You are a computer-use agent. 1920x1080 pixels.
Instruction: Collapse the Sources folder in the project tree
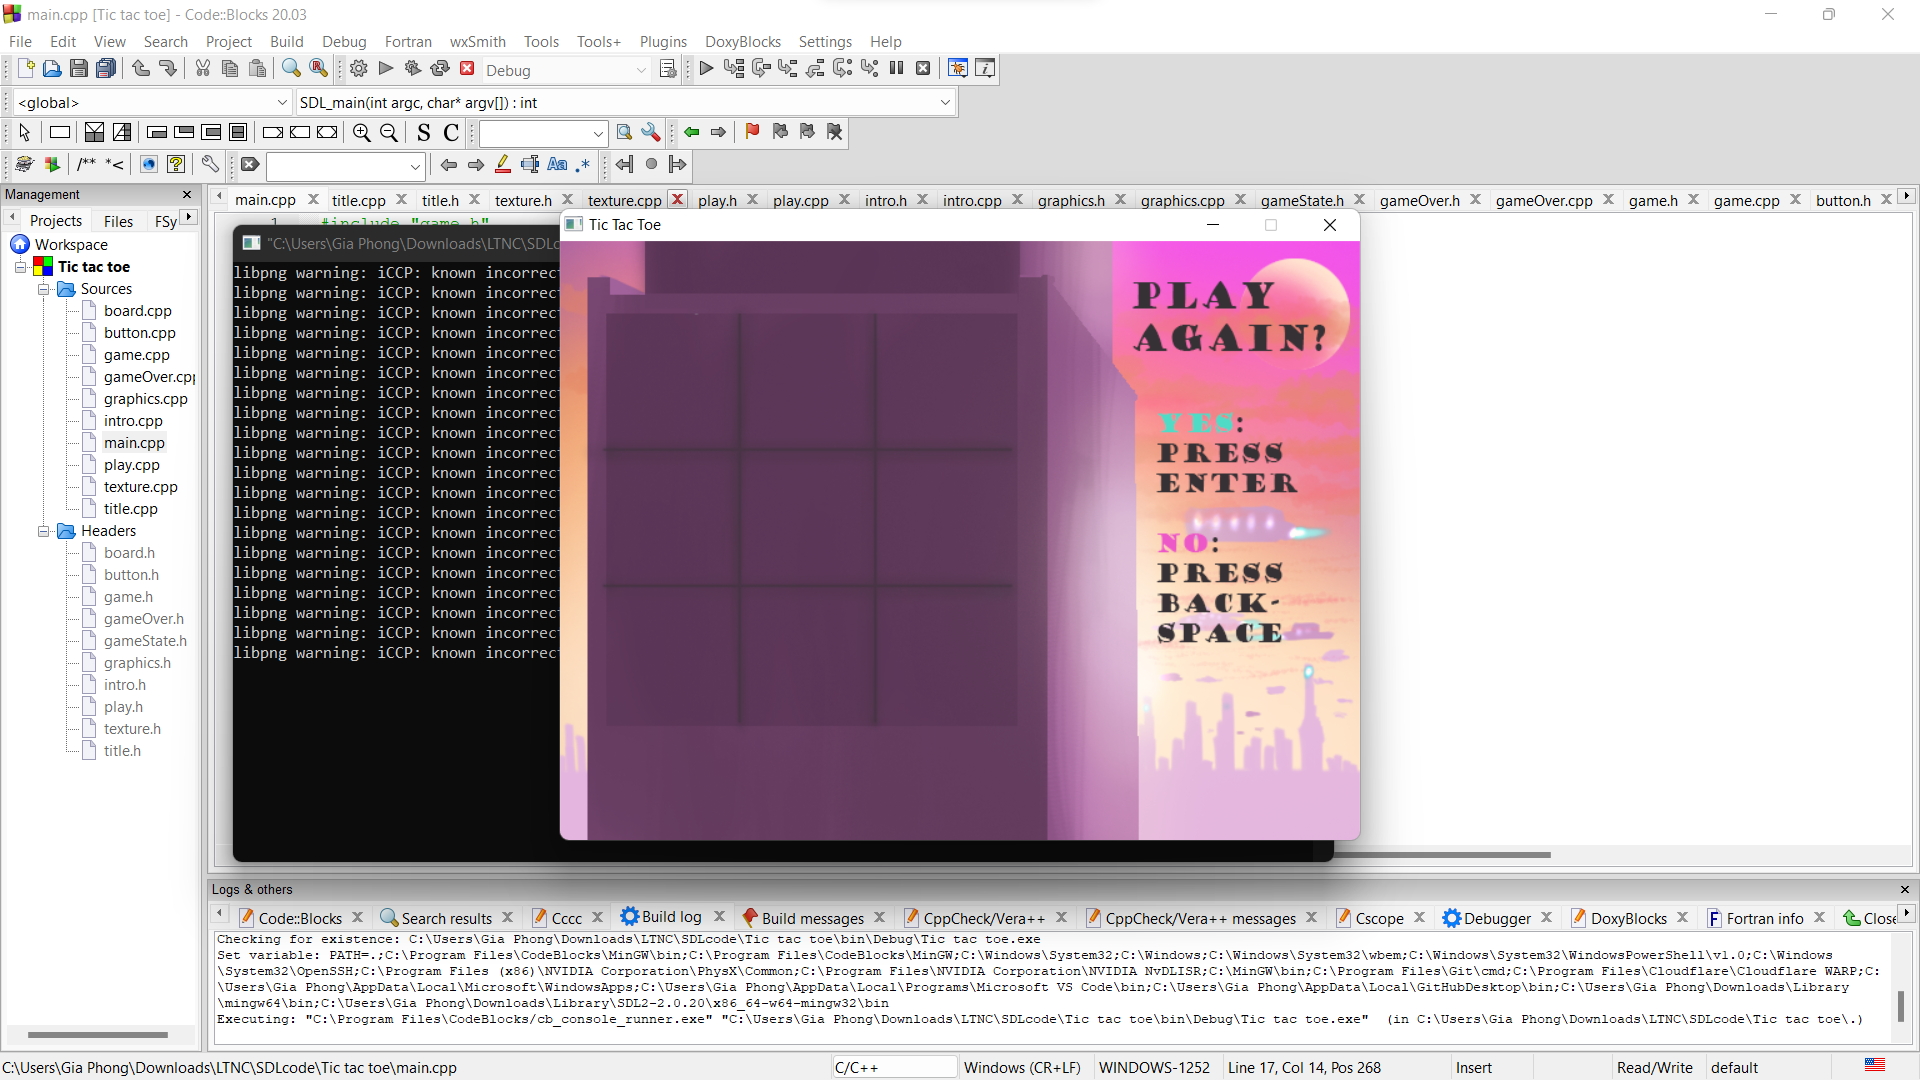coord(44,289)
